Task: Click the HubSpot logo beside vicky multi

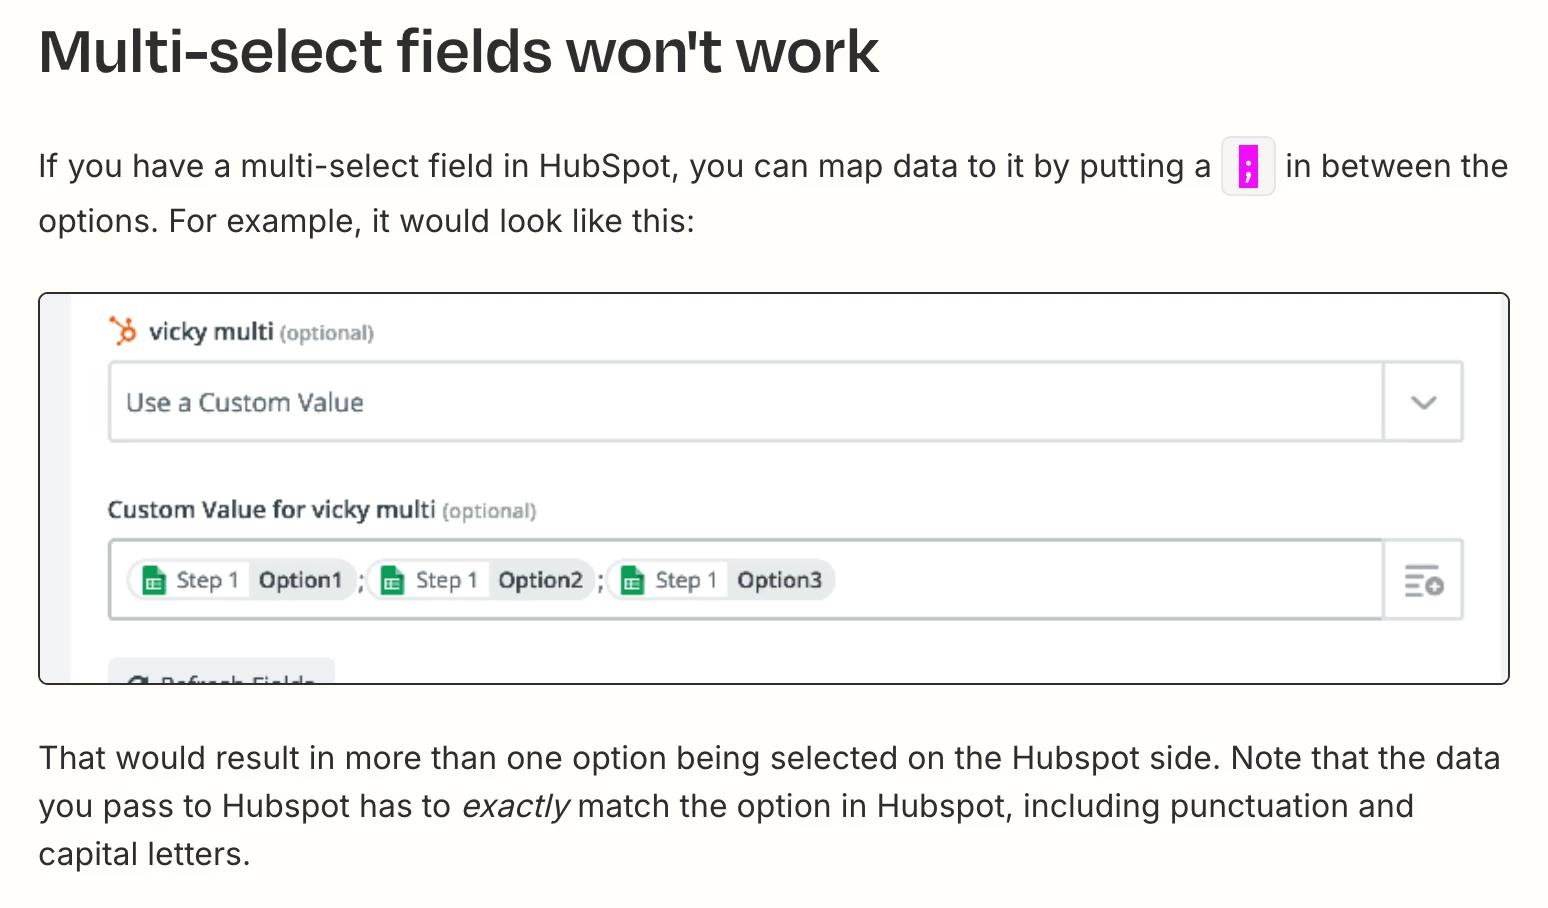Action: point(123,331)
